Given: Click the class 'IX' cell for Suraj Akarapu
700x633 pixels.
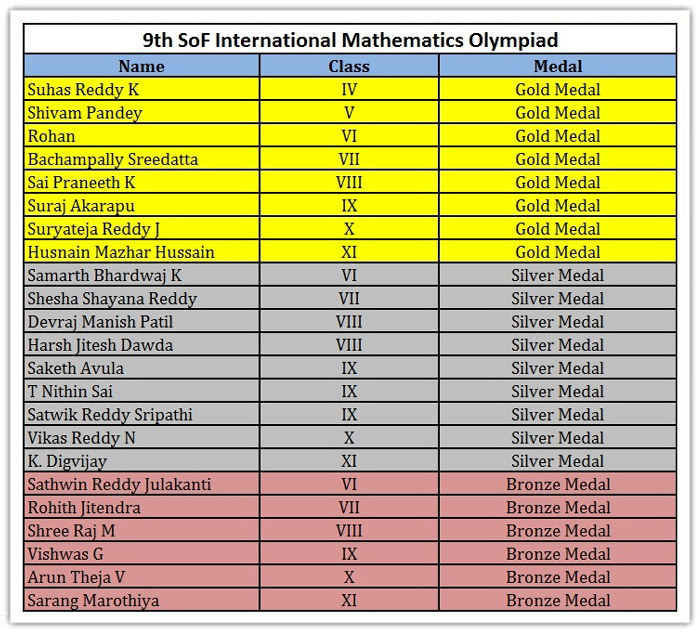Looking at the screenshot, I should (349, 205).
